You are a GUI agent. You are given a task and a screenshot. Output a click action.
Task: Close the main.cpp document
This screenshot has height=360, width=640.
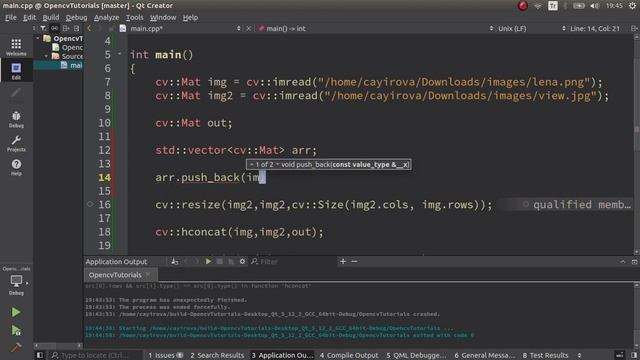coord(249,28)
